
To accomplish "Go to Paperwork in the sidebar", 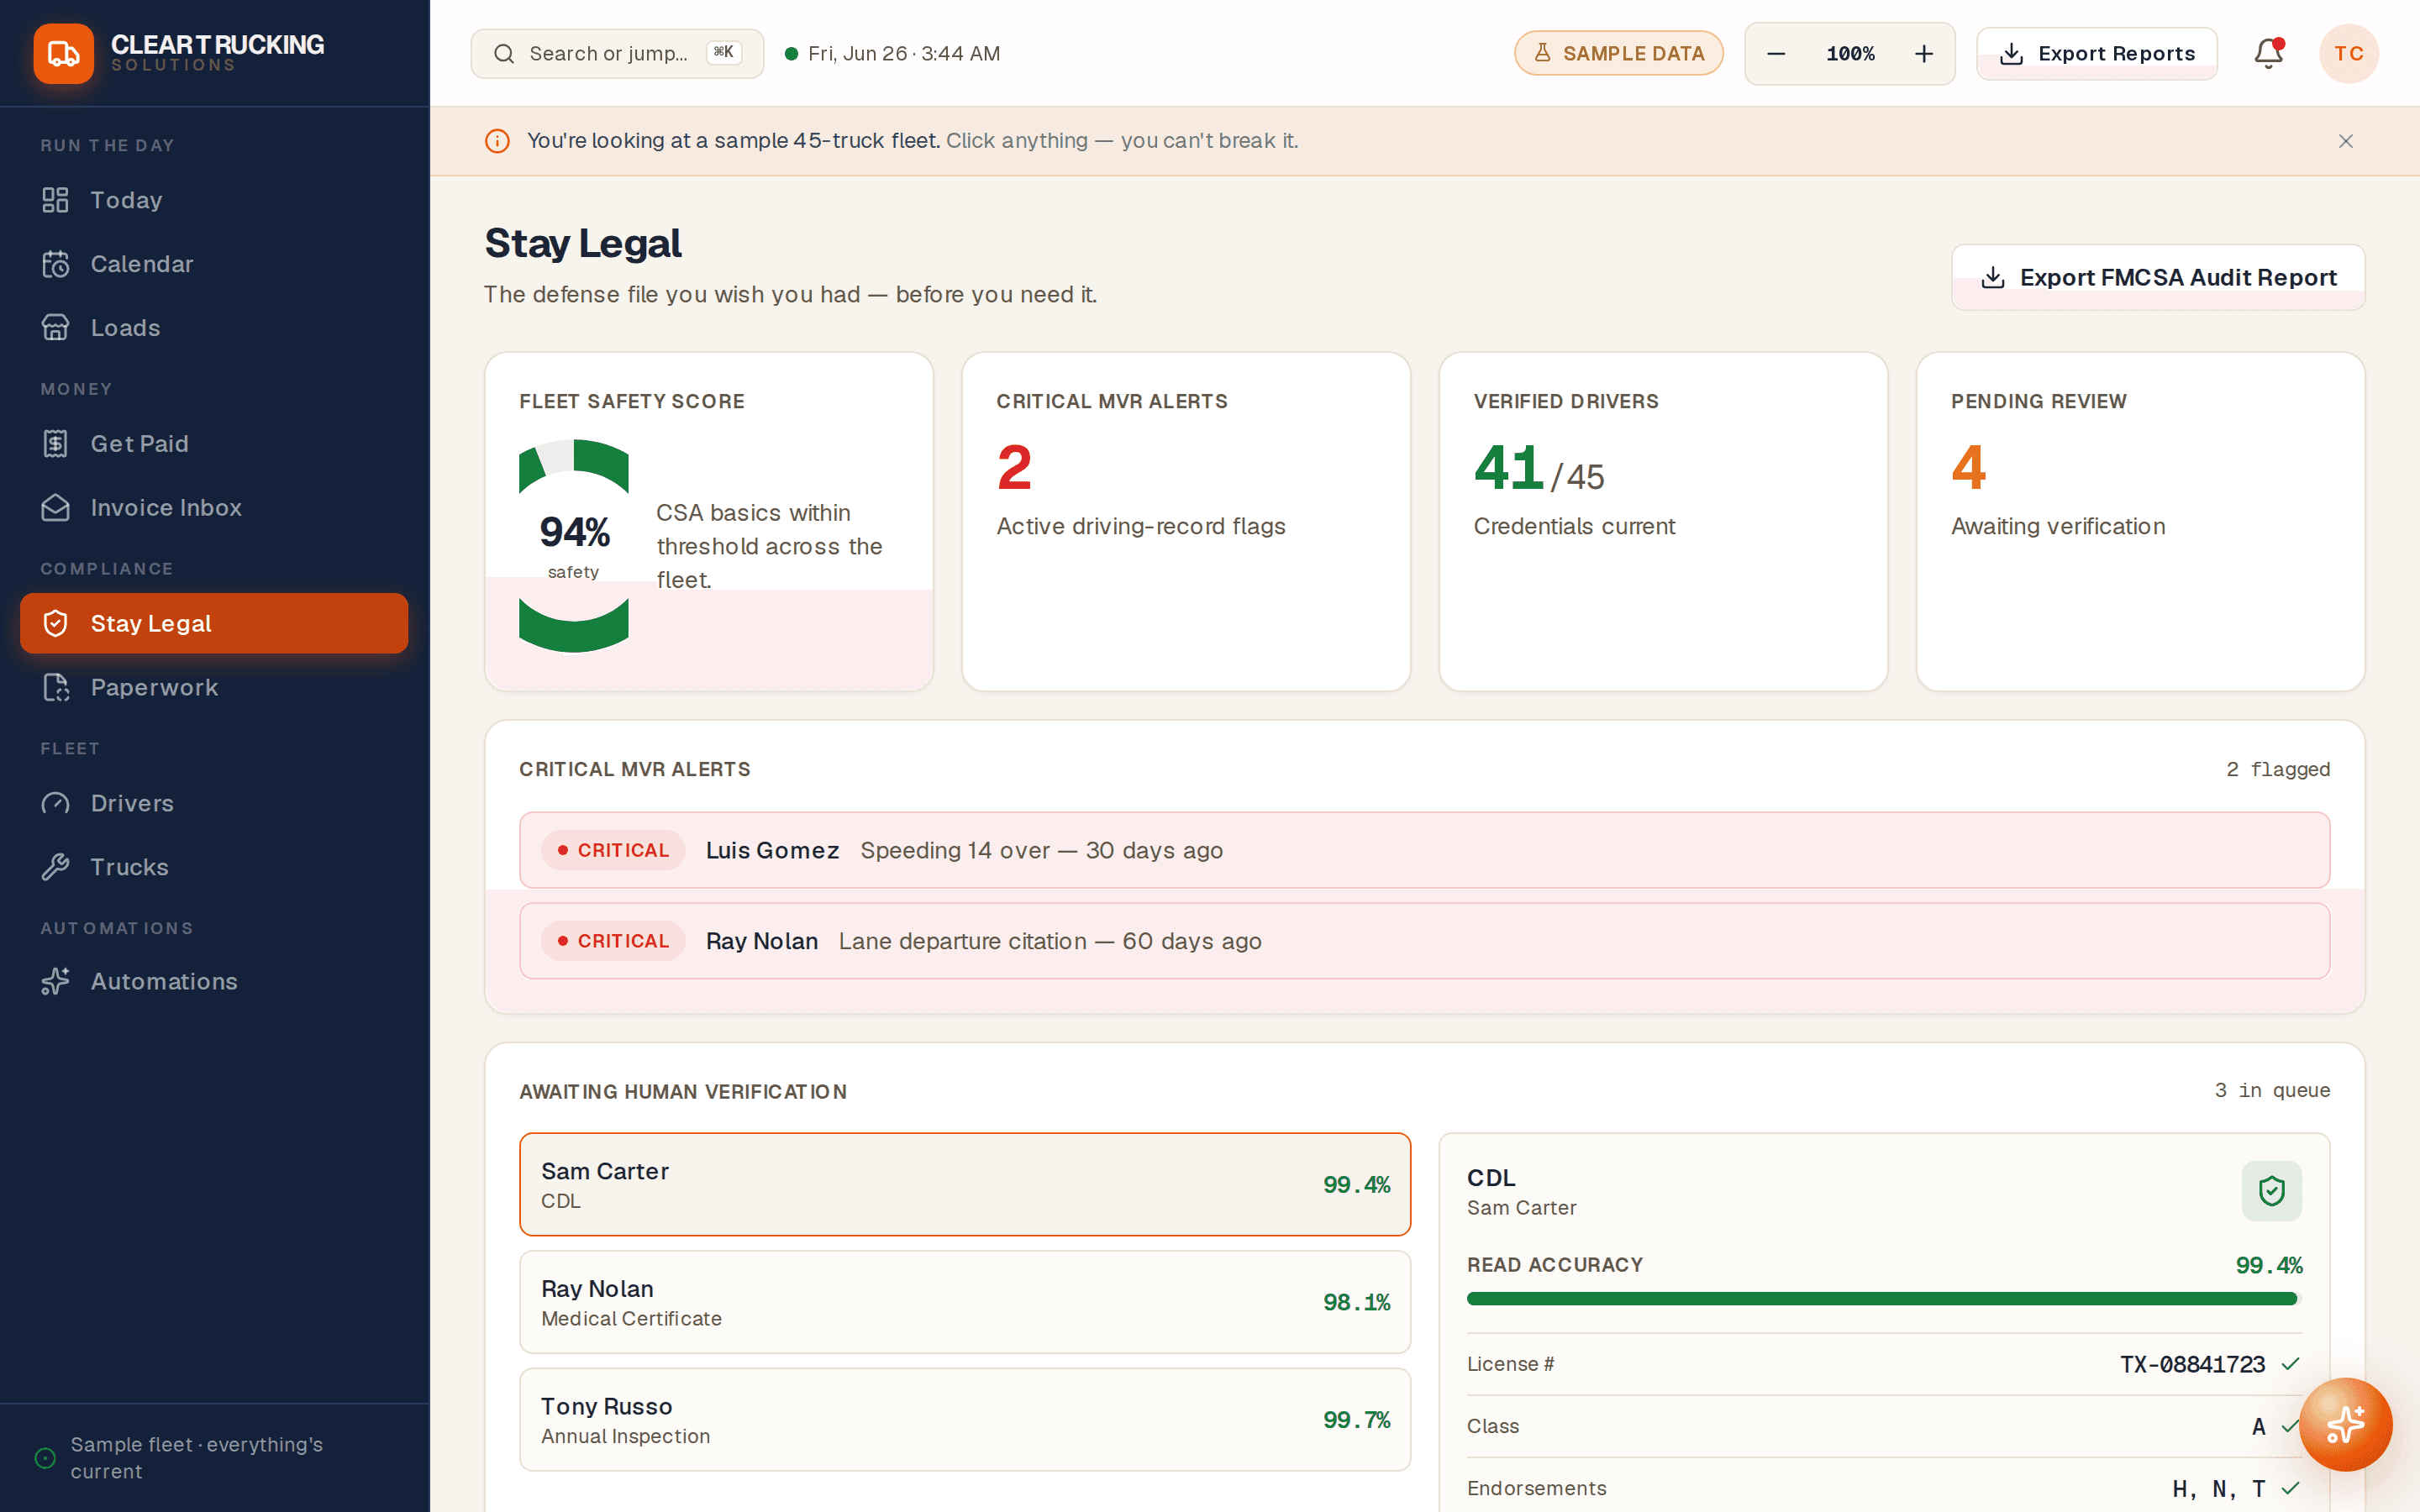I will (214, 688).
